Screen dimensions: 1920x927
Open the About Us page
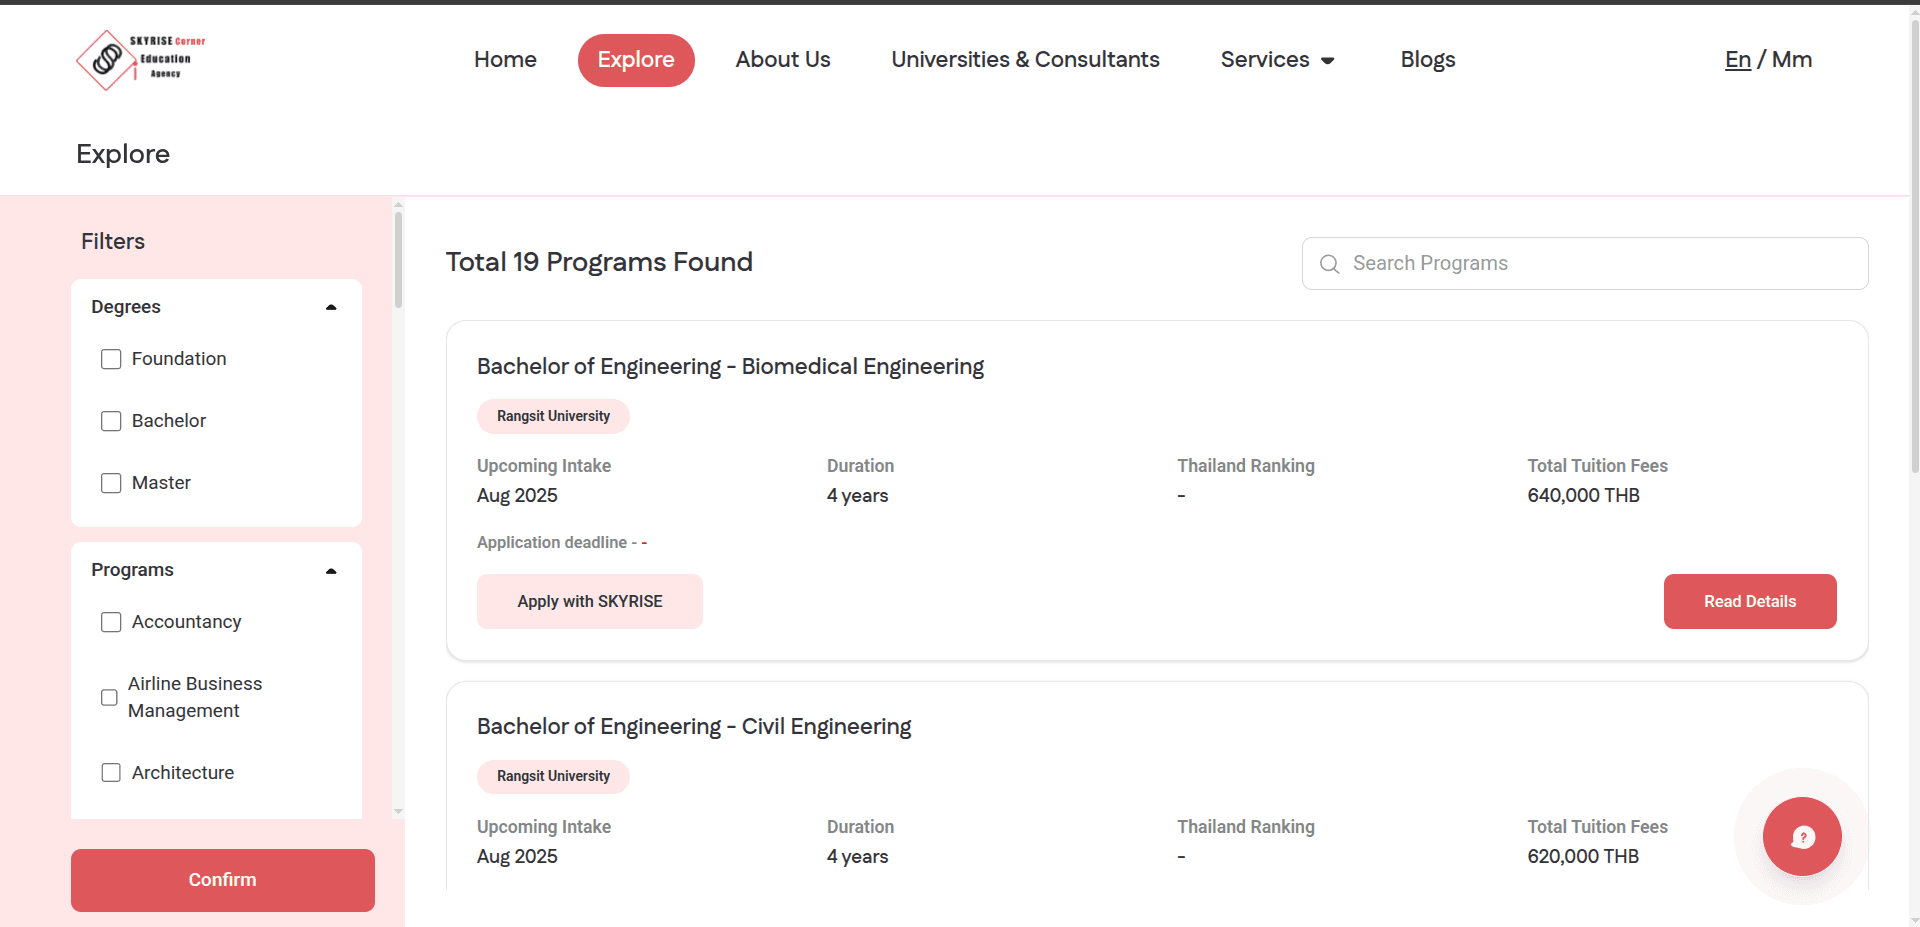coord(783,60)
